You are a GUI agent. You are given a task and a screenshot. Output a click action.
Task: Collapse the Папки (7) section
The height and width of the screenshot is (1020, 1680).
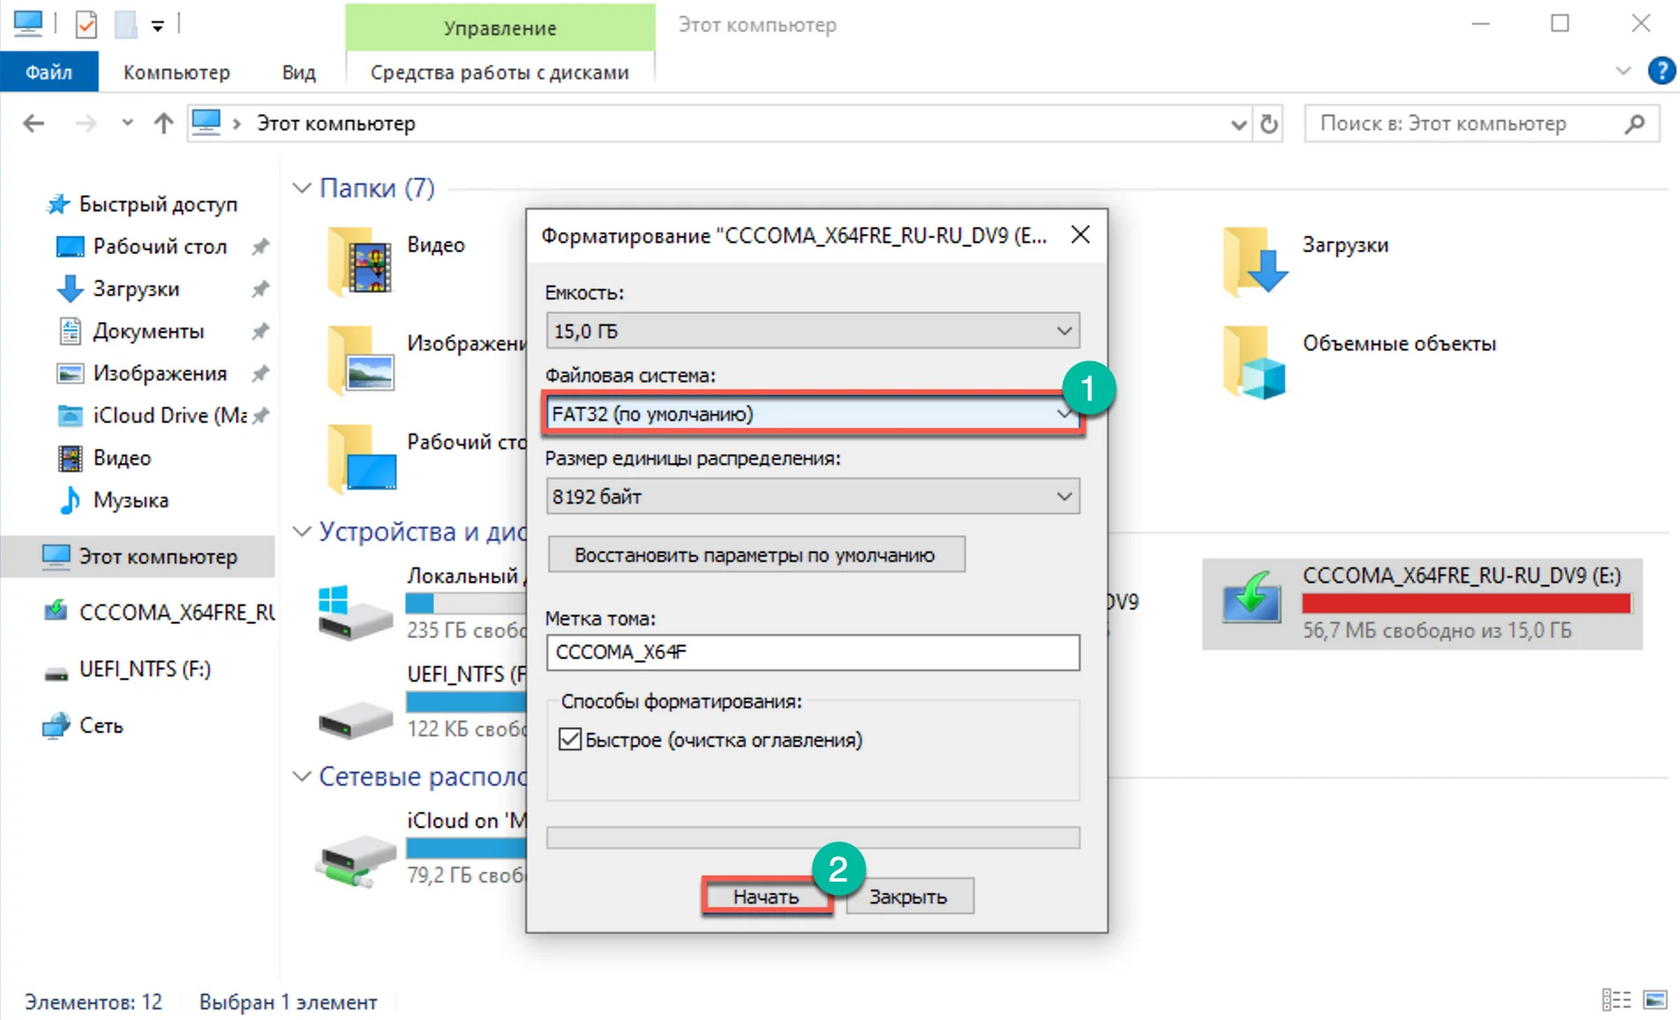click(x=302, y=188)
